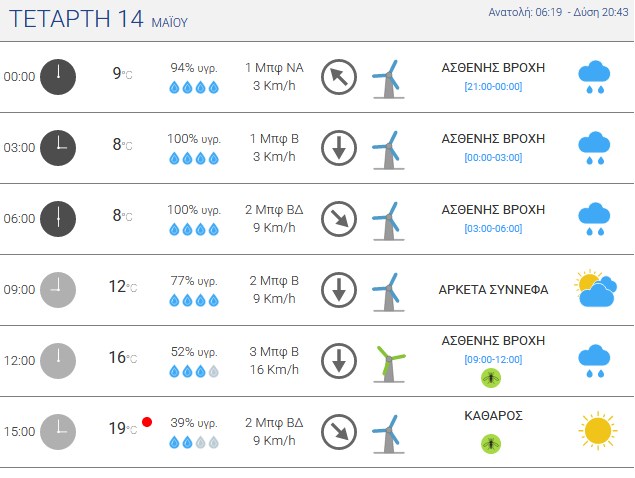This screenshot has width=635, height=478.
Task: Click the green wind turbine icon at 12:00
Action: [x=389, y=364]
